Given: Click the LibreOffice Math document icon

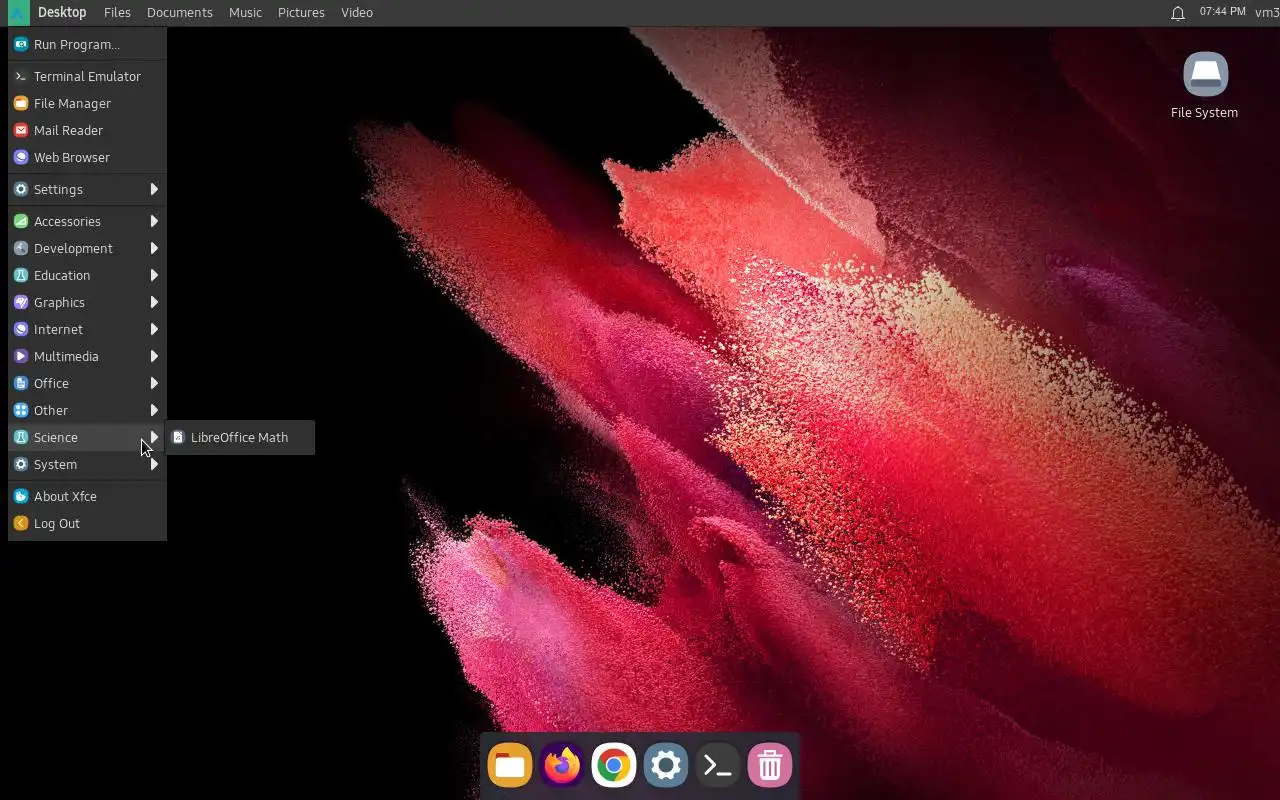Looking at the screenshot, I should (178, 437).
